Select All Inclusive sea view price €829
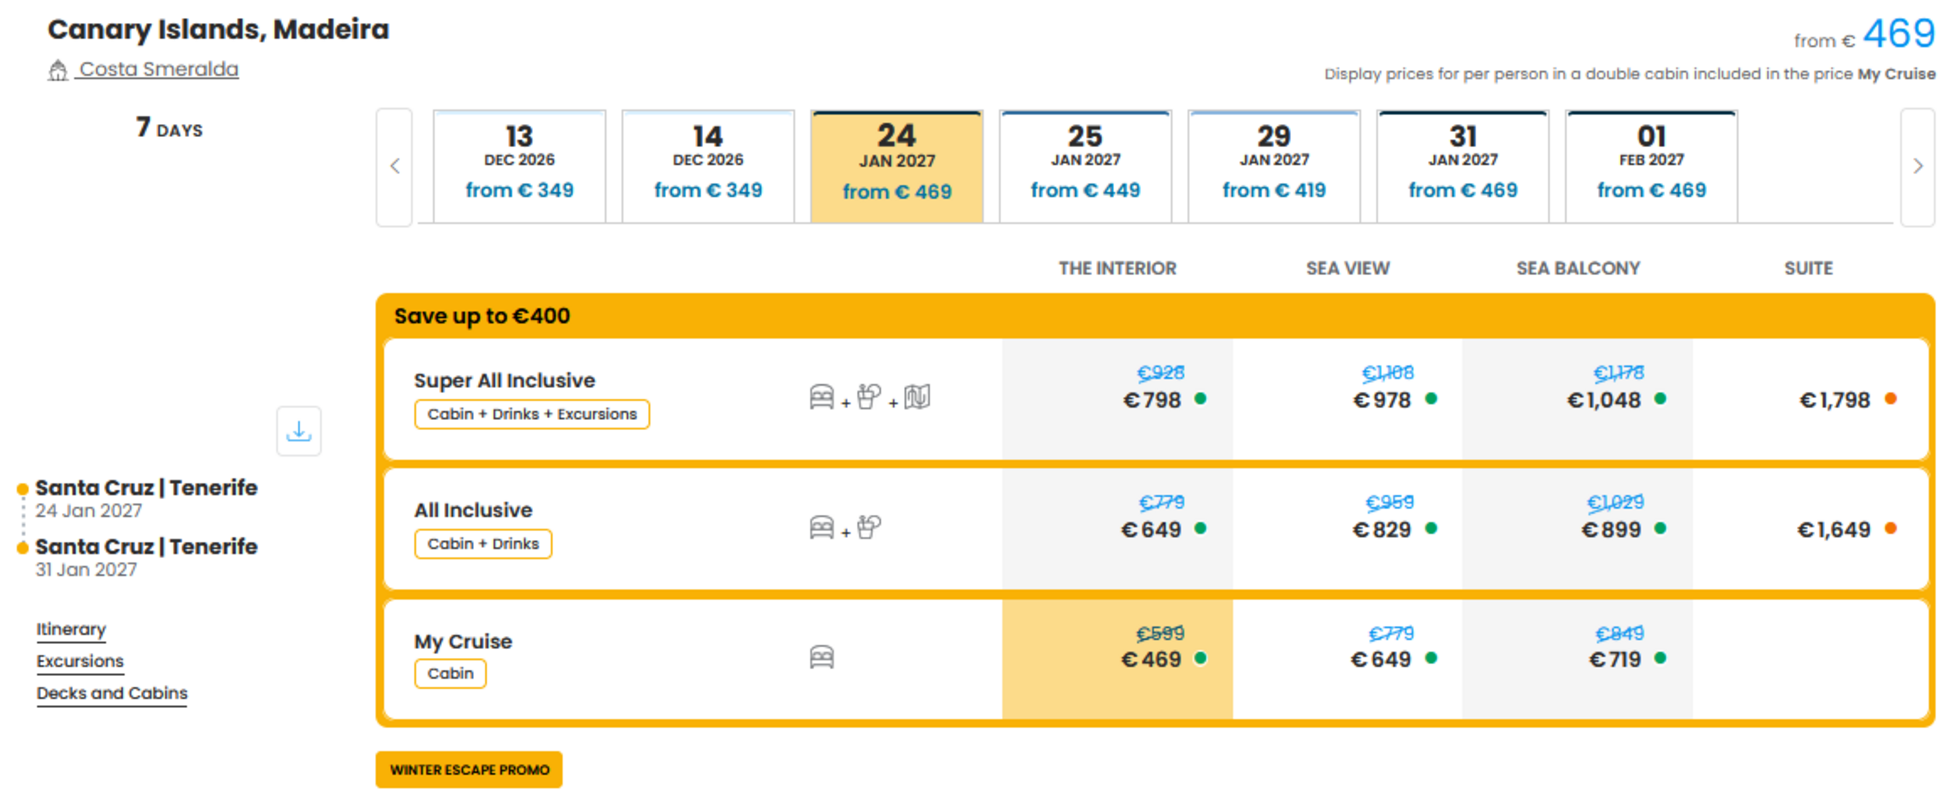 (1381, 529)
